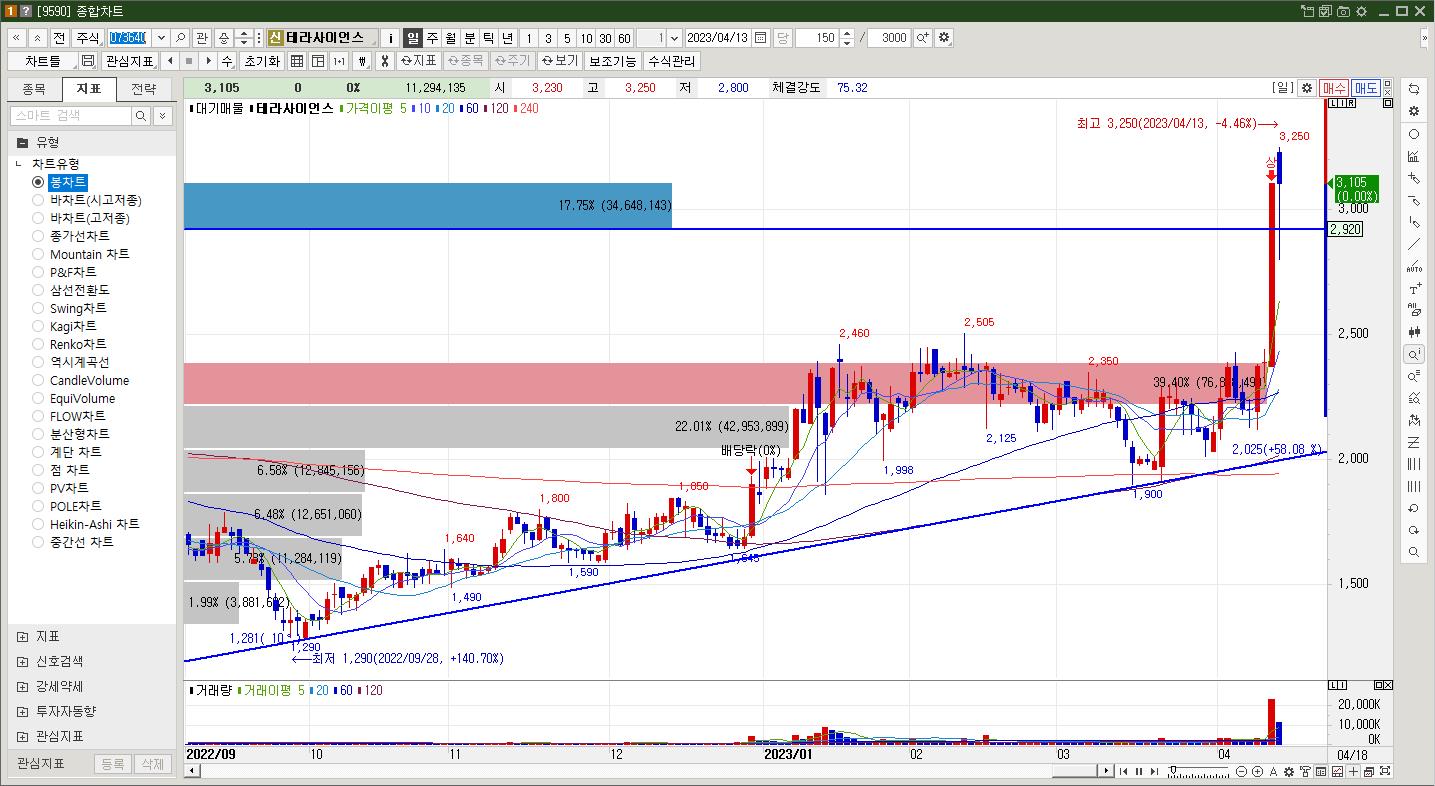Image resolution: width=1435 pixels, height=786 pixels.
Task: Select the 주 weekly period button
Action: pos(432,37)
